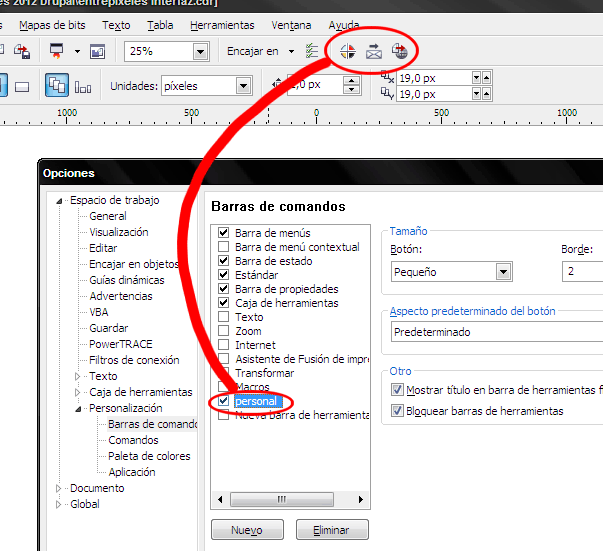This screenshot has height=551, width=603.
Task: Click the nudge distance px field
Action: [x=315, y=85]
